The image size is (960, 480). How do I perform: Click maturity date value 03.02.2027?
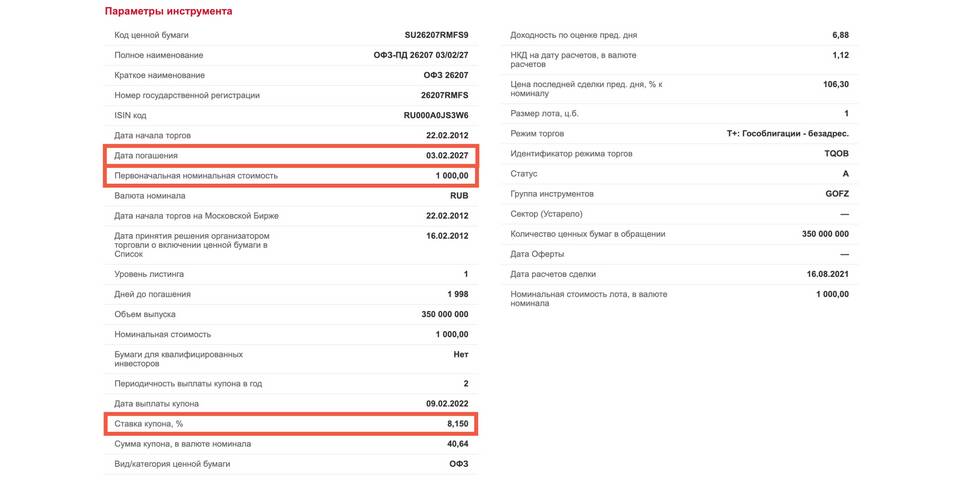[x=448, y=156]
